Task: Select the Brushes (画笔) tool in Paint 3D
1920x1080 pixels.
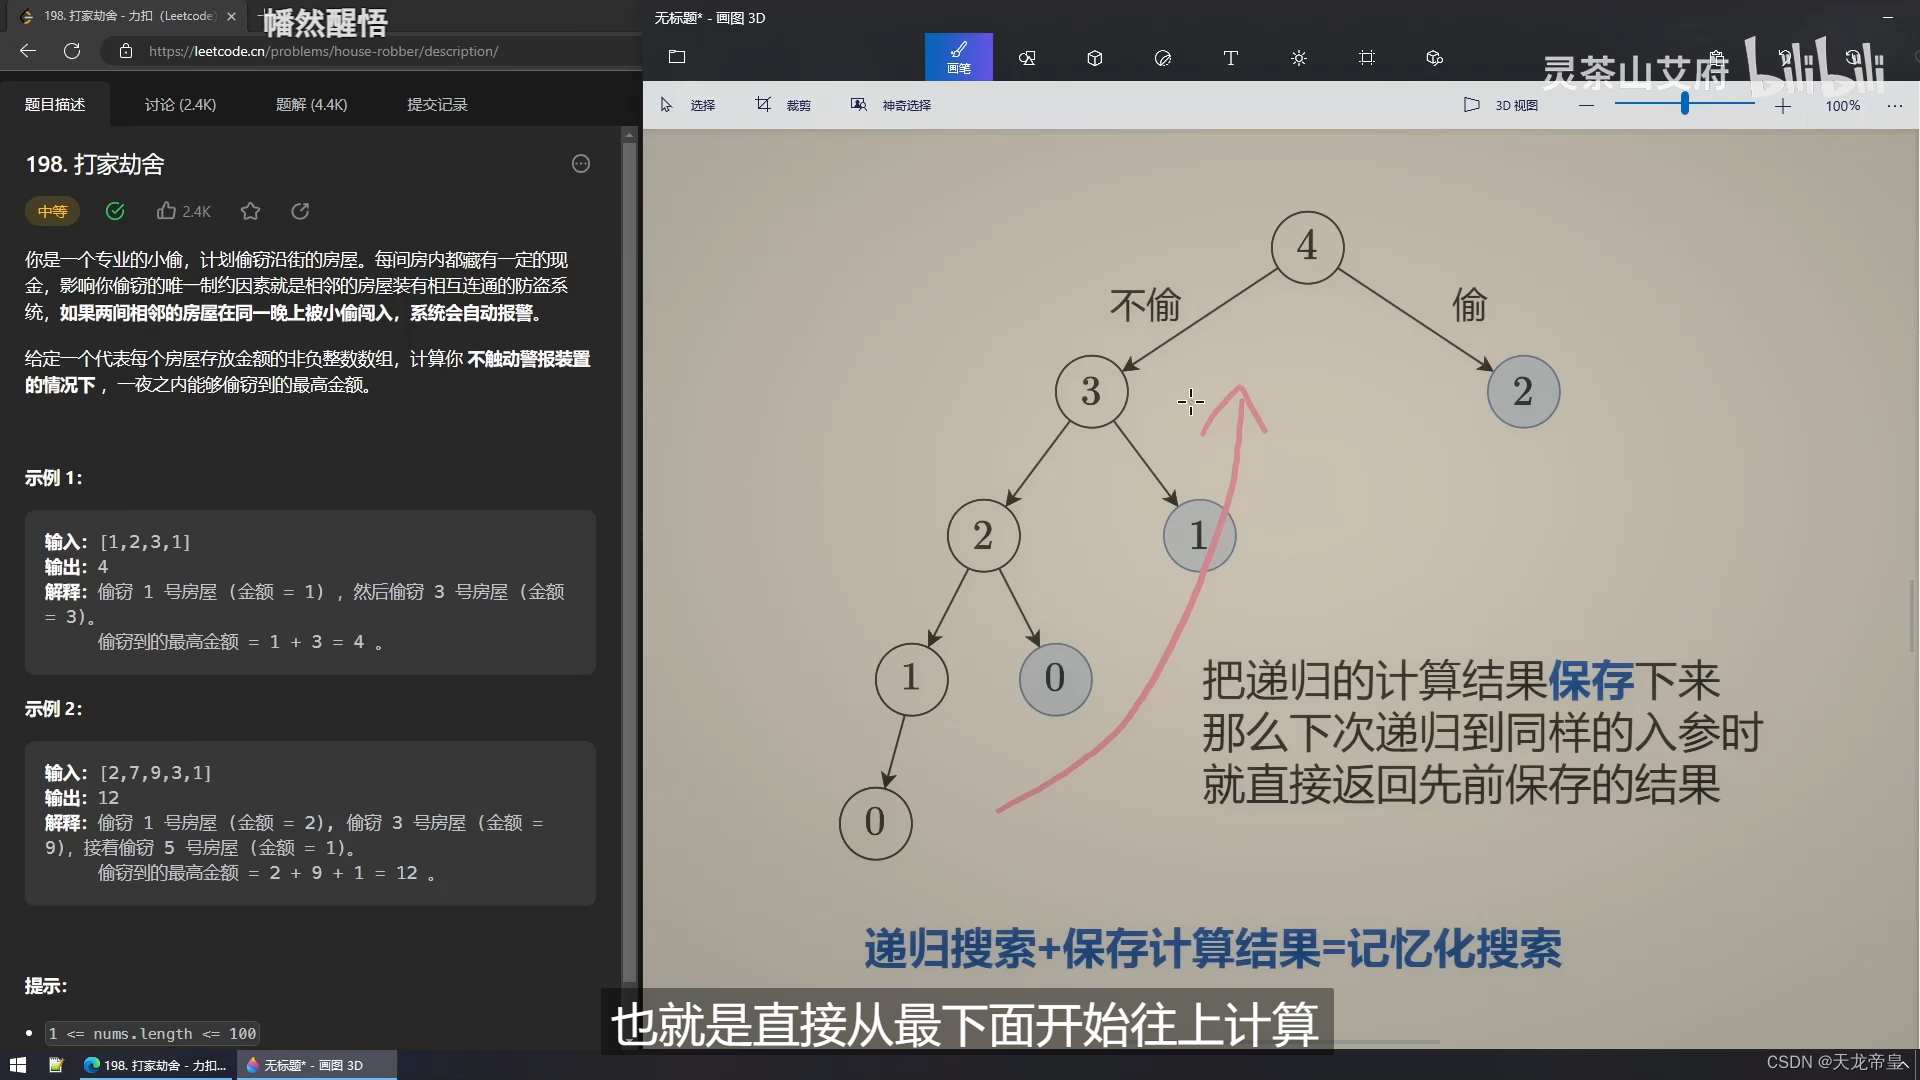Action: click(958, 57)
